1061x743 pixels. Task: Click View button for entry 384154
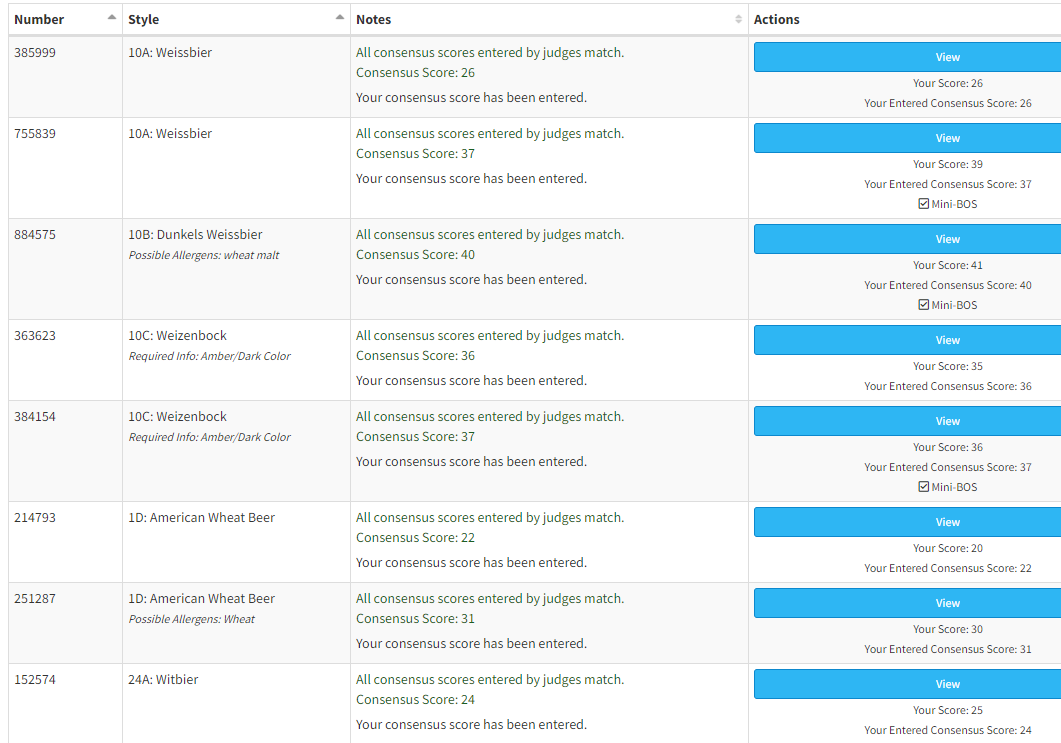click(947, 421)
